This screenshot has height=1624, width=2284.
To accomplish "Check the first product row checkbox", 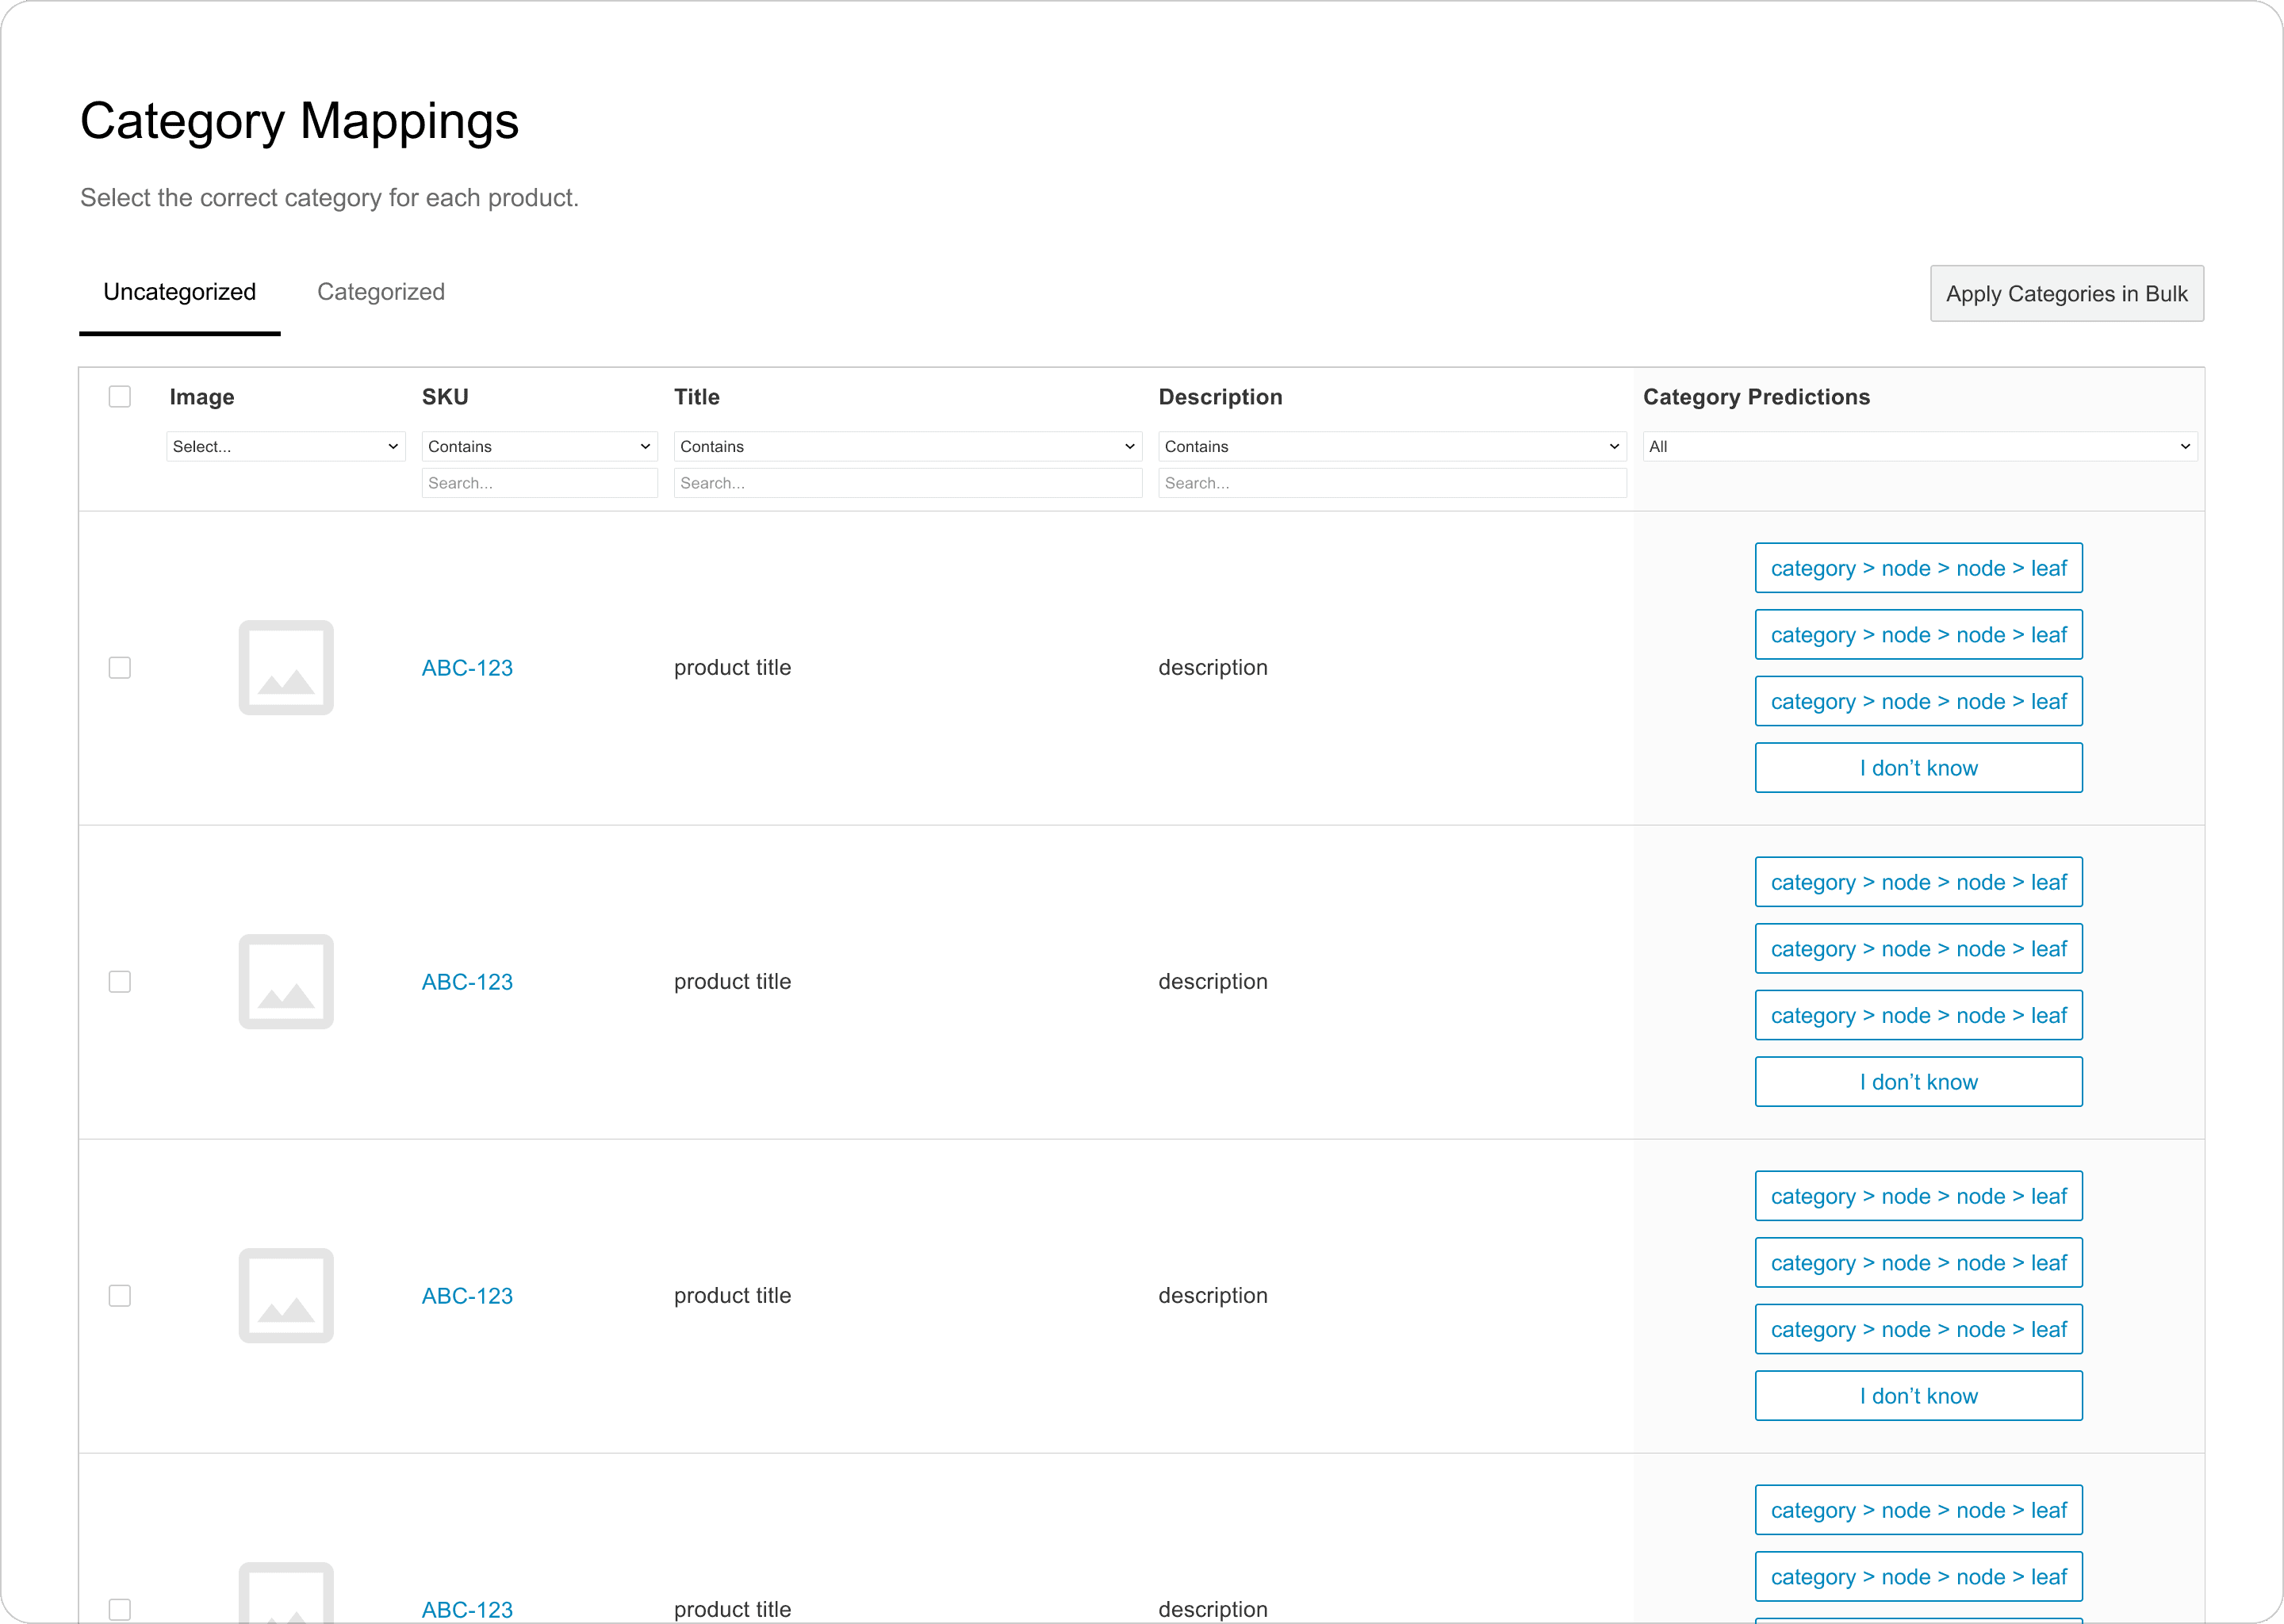I will pos(120,667).
